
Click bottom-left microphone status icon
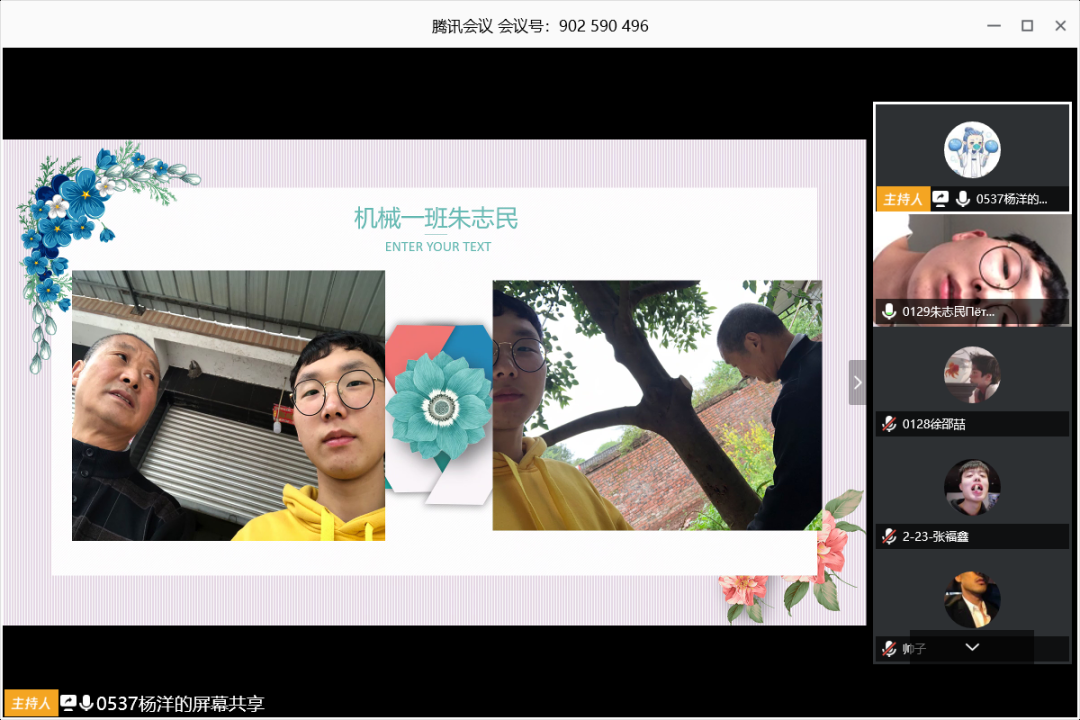tap(87, 703)
